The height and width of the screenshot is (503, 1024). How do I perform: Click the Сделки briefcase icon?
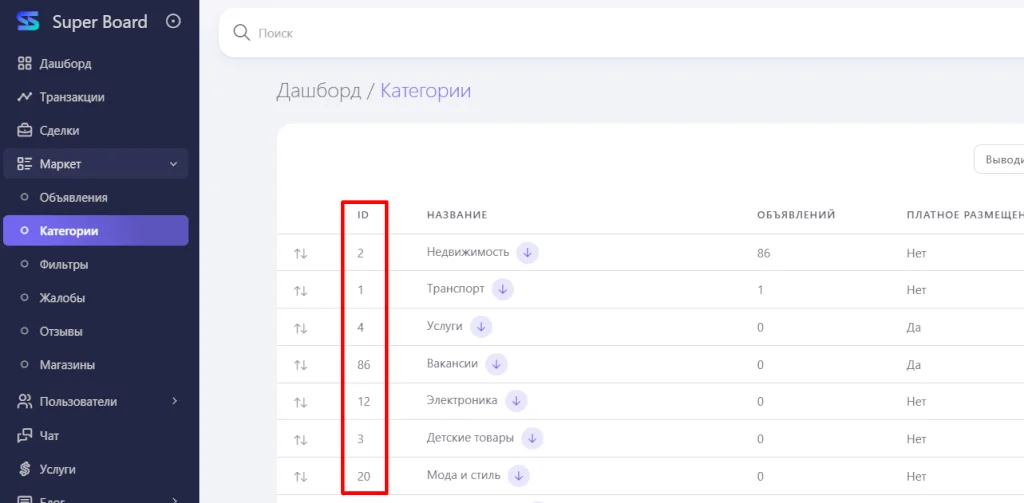pyautogui.click(x=25, y=130)
